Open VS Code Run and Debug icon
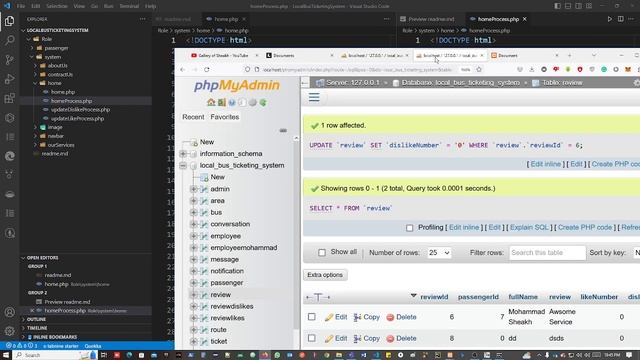Screen dimensions: 640x360 pos(9,79)
